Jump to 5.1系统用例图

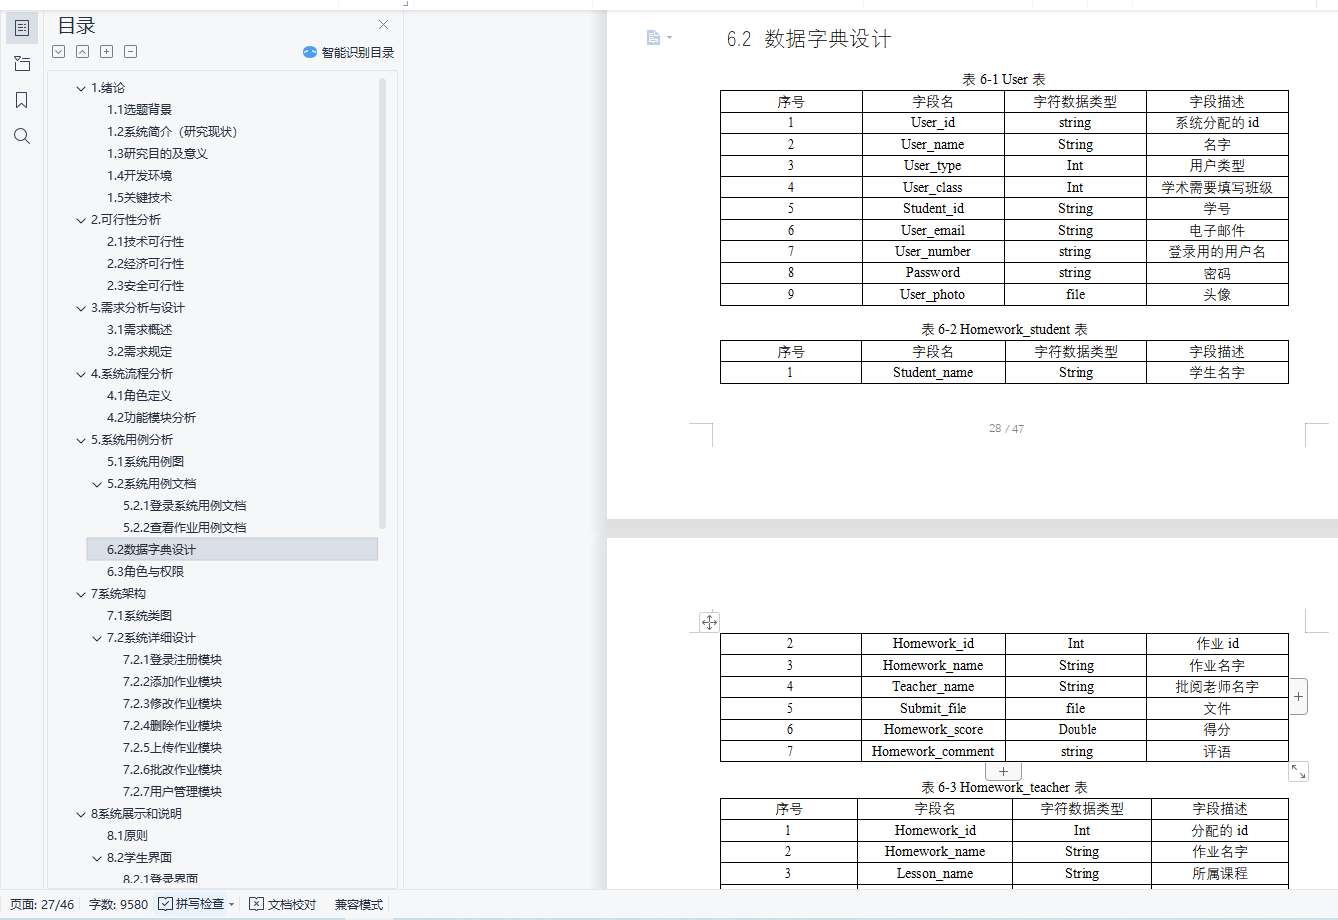coord(145,462)
